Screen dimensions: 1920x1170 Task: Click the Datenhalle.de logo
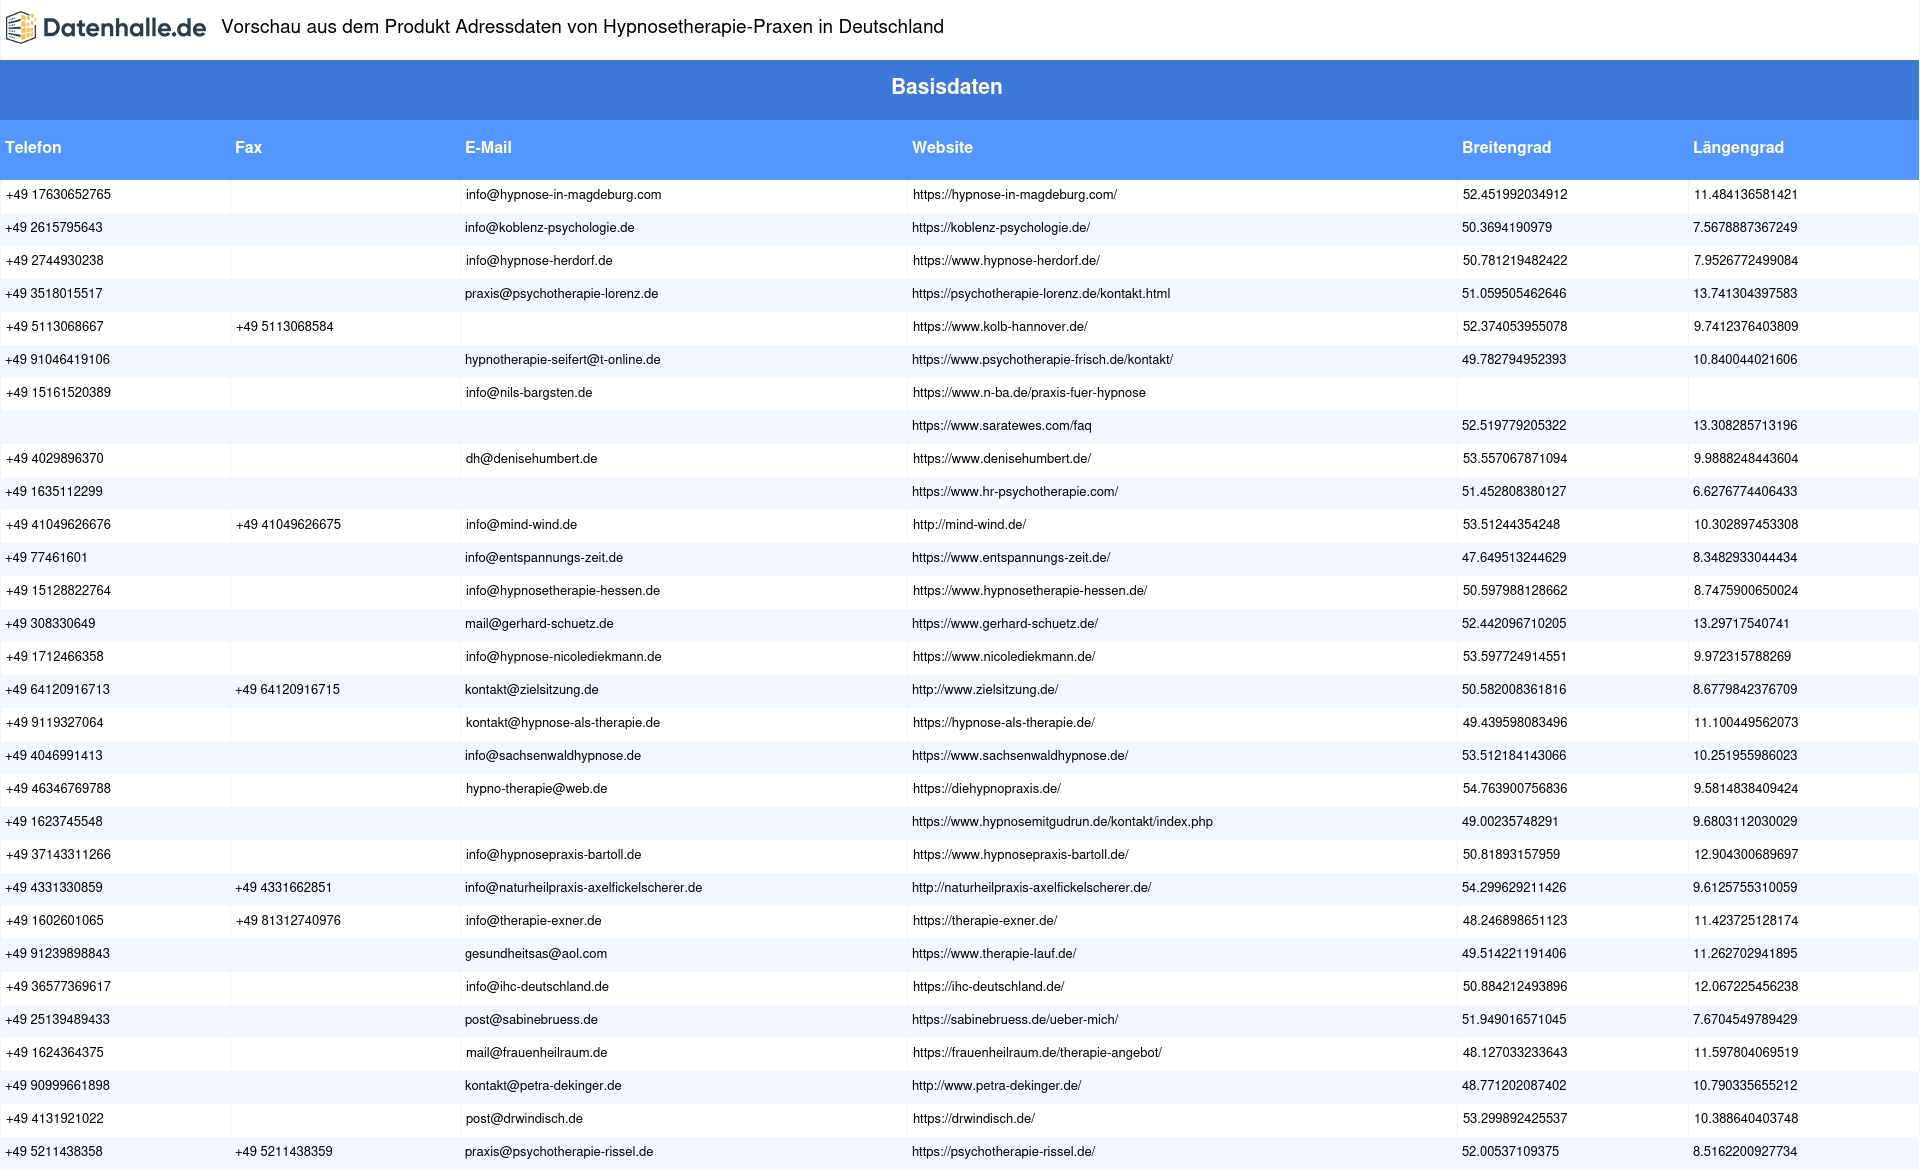coord(107,28)
